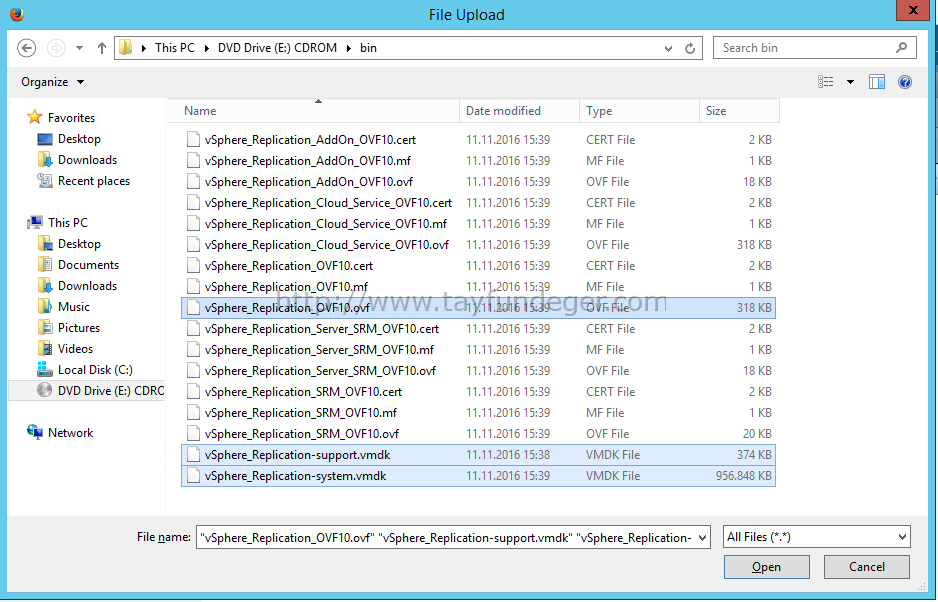The image size is (938, 602).
Task: Click the Refresh icon in address bar
Action: (690, 48)
